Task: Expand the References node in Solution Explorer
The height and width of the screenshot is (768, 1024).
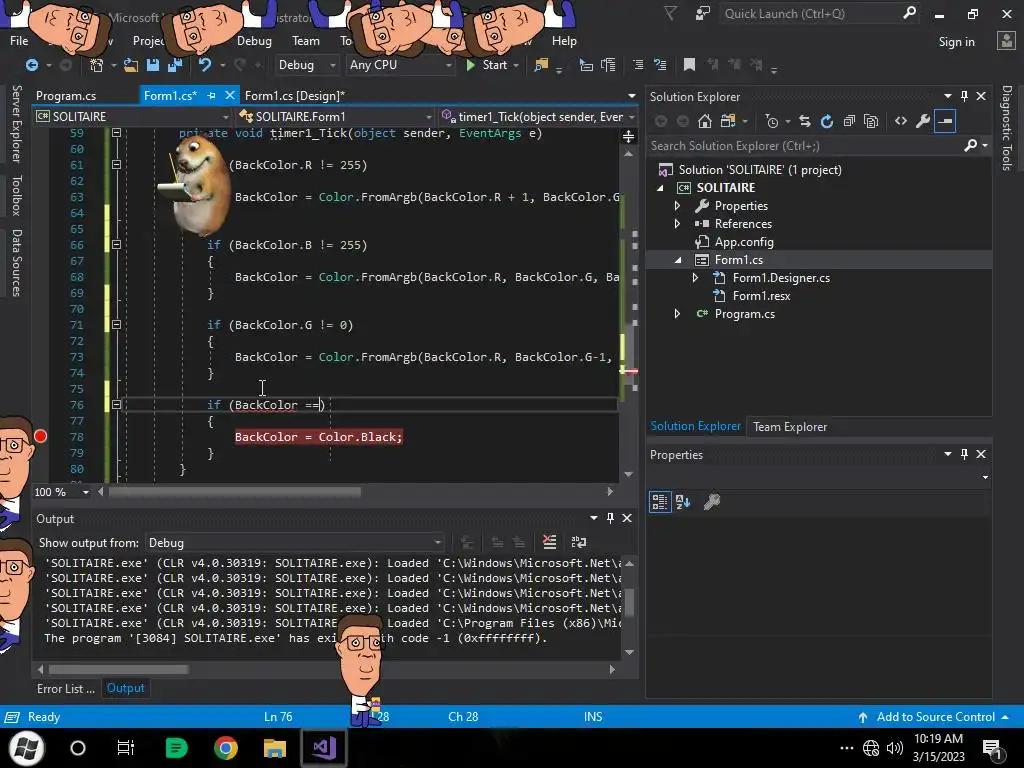Action: 677,223
